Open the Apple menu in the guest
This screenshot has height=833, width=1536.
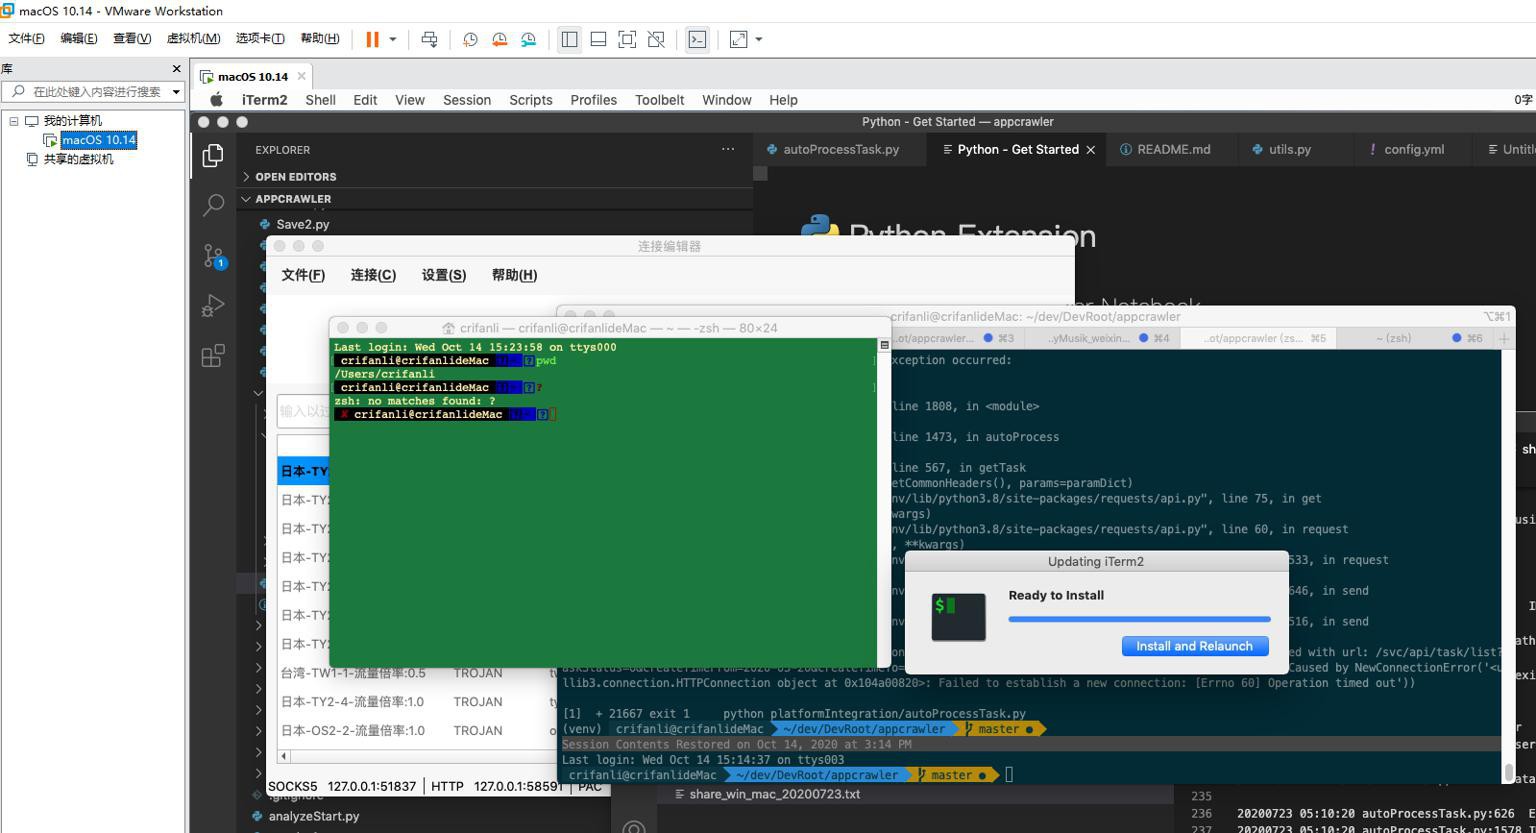point(216,100)
